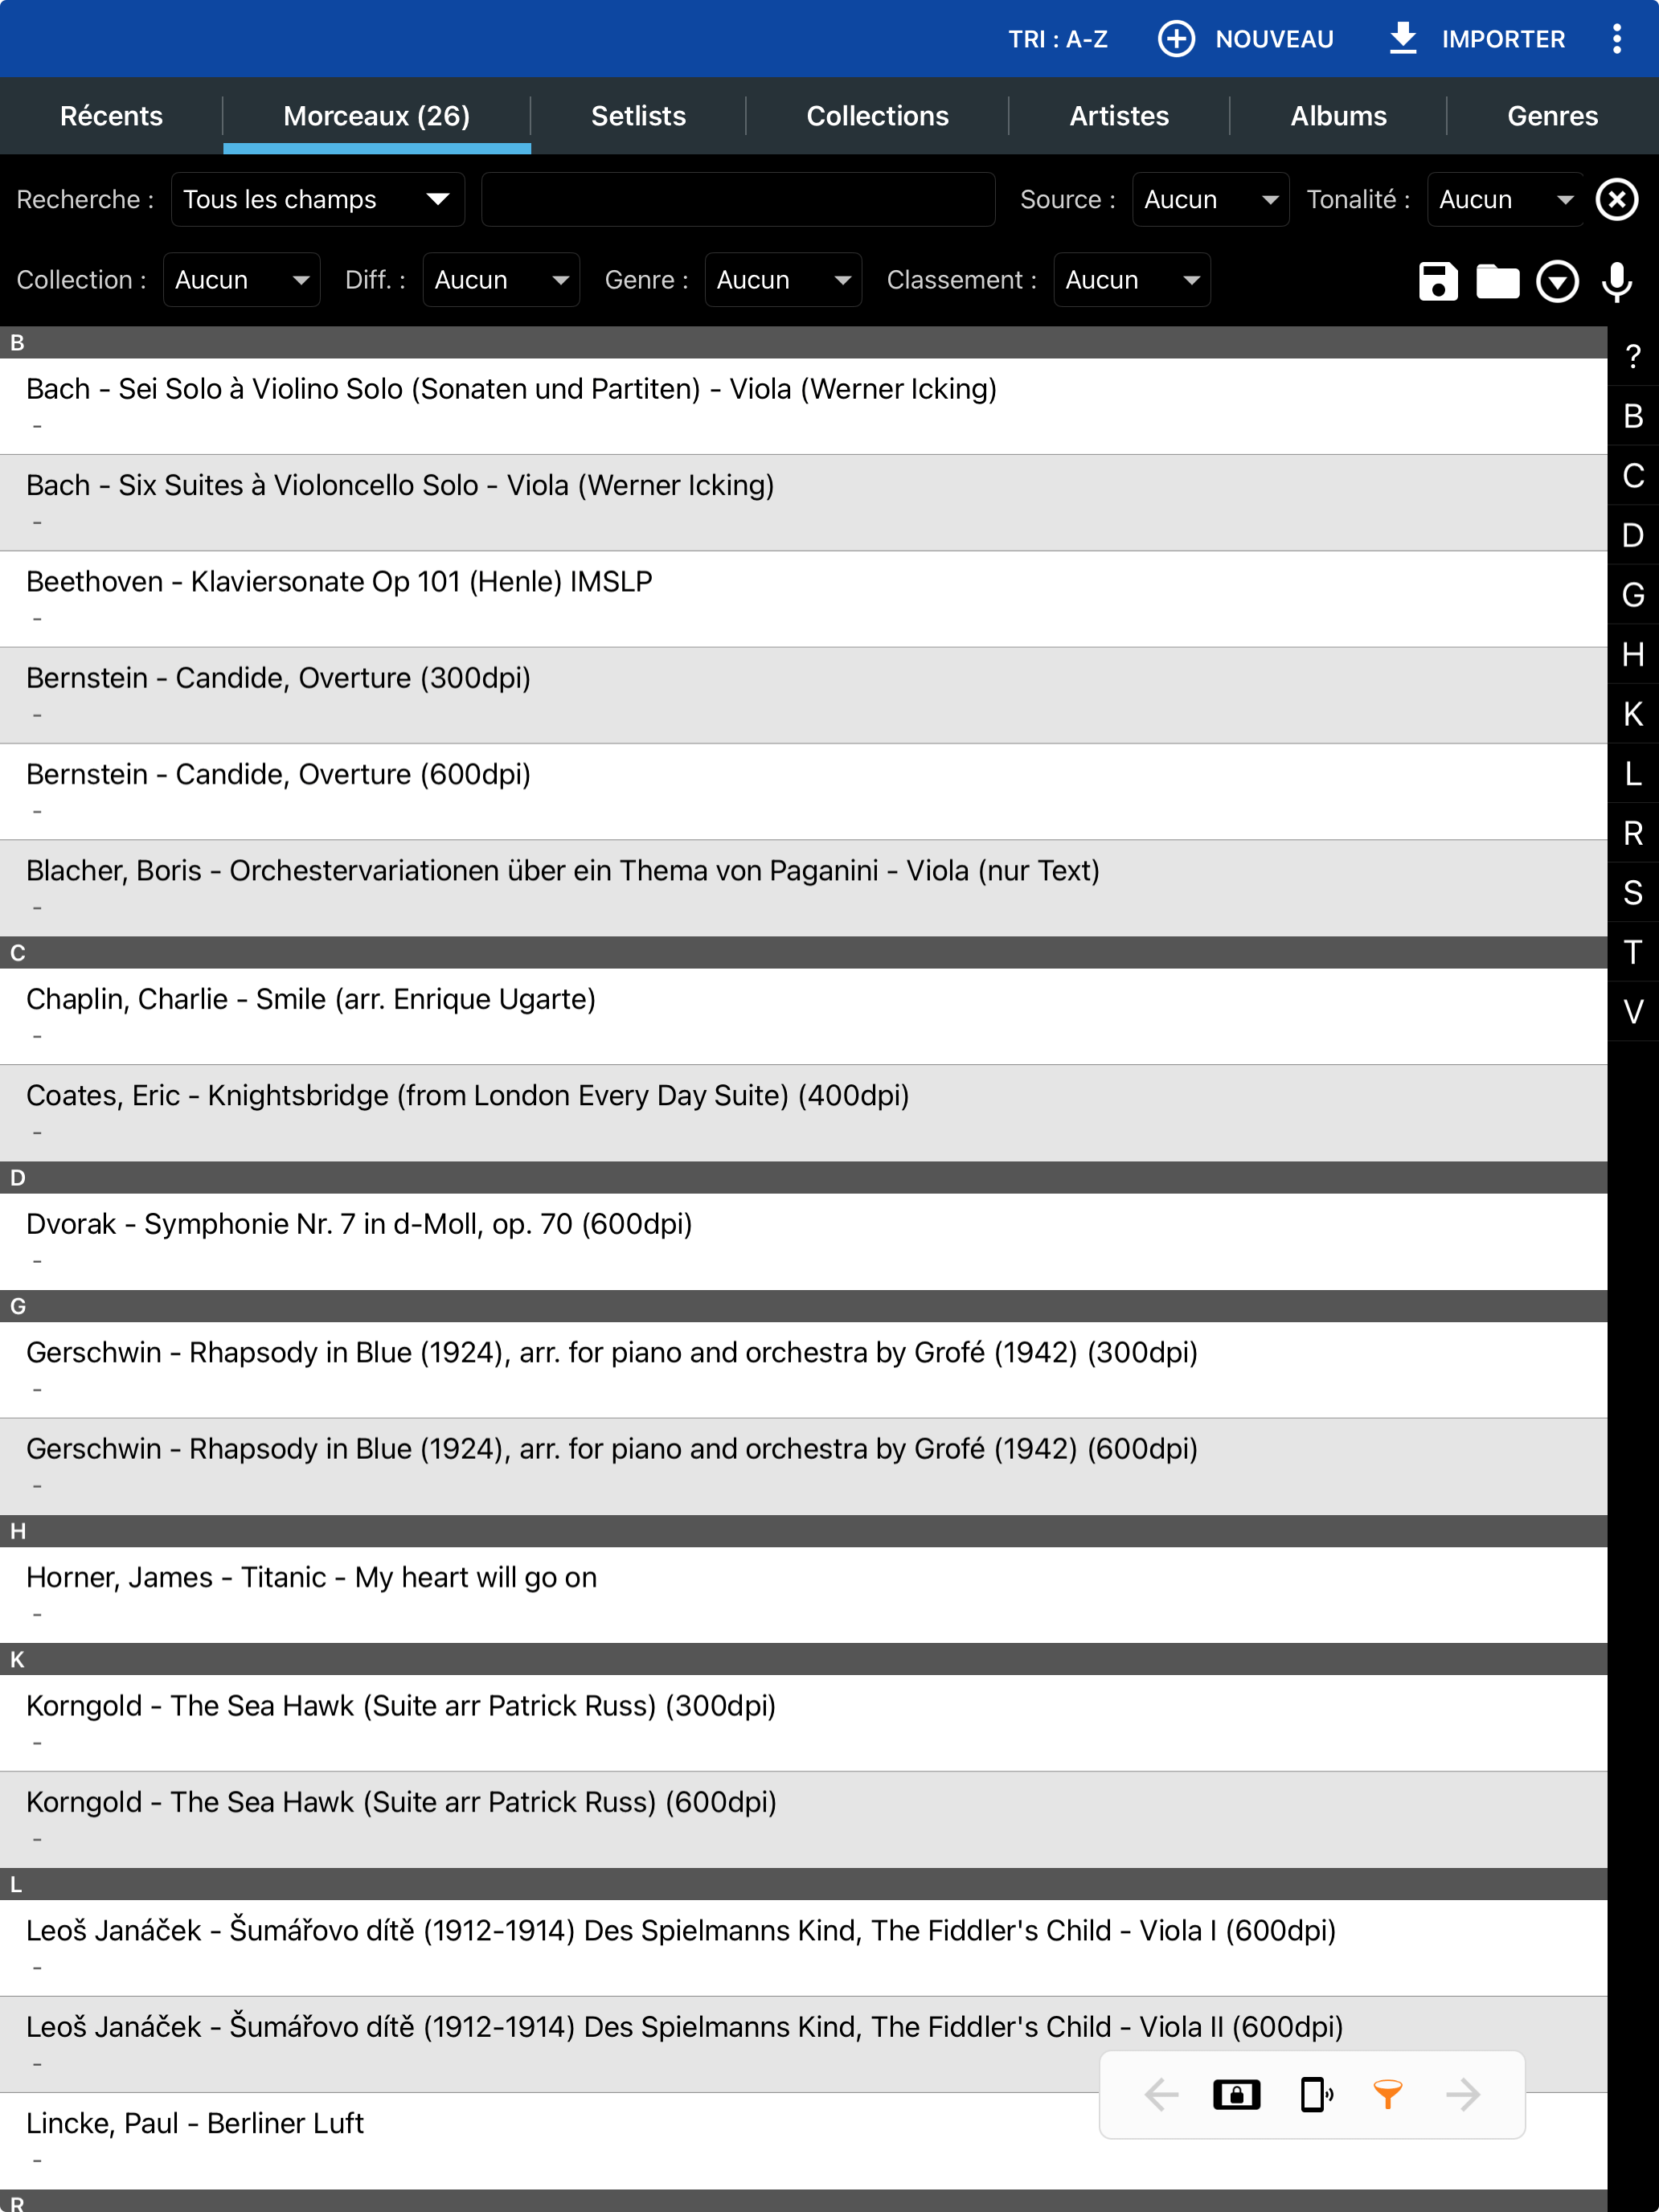Switch to the Artistes tab
Image resolution: width=1659 pixels, height=2212 pixels.
pos(1119,117)
